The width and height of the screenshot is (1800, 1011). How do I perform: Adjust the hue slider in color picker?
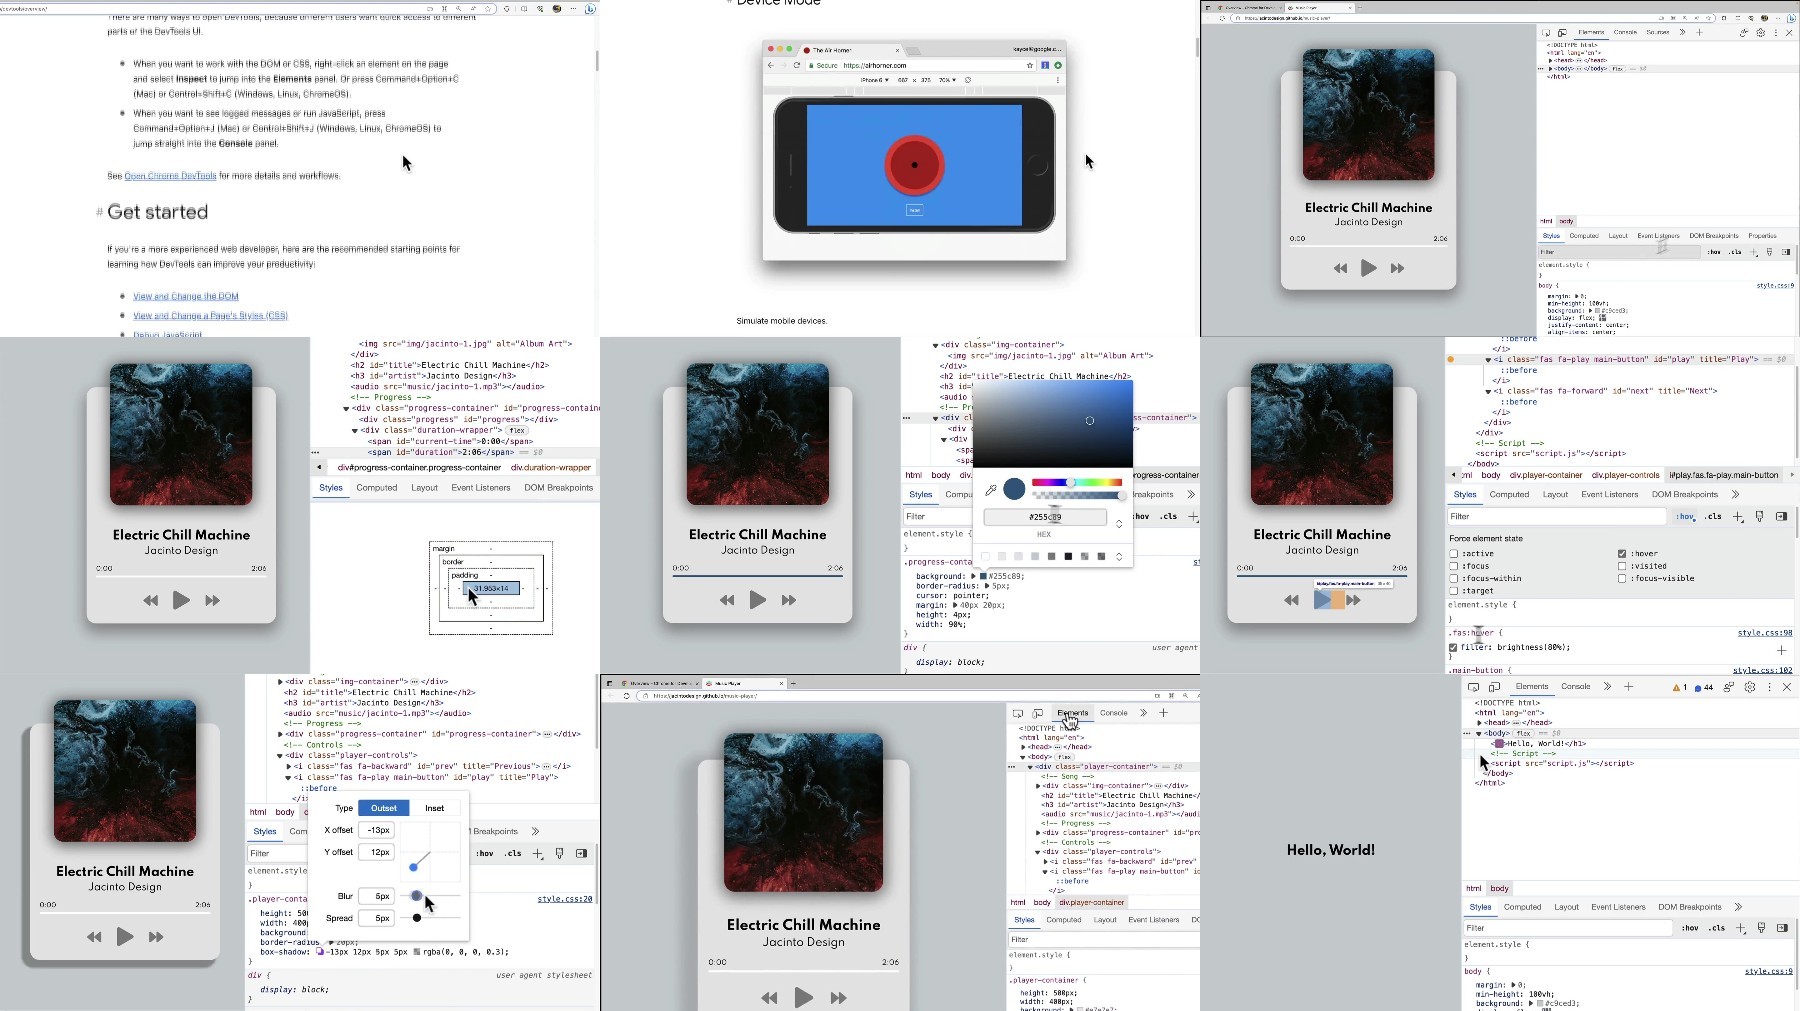tap(1077, 483)
